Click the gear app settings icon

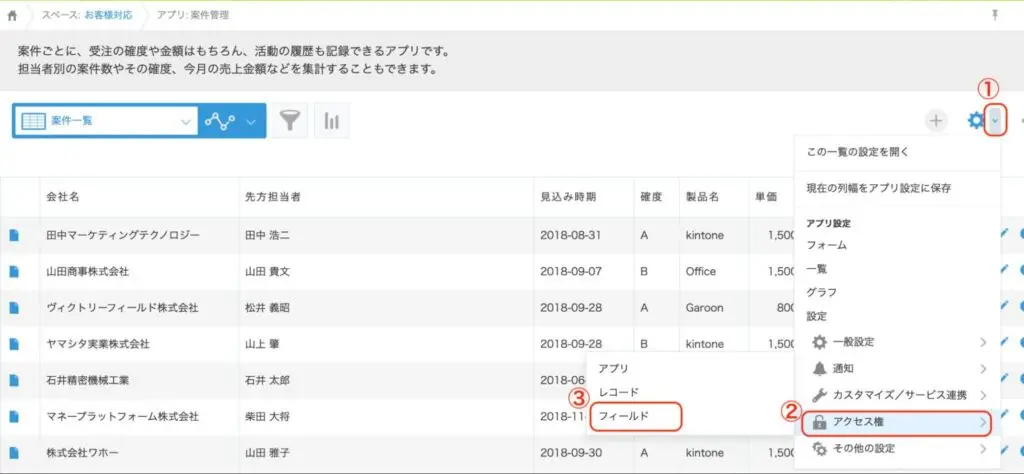[975, 121]
